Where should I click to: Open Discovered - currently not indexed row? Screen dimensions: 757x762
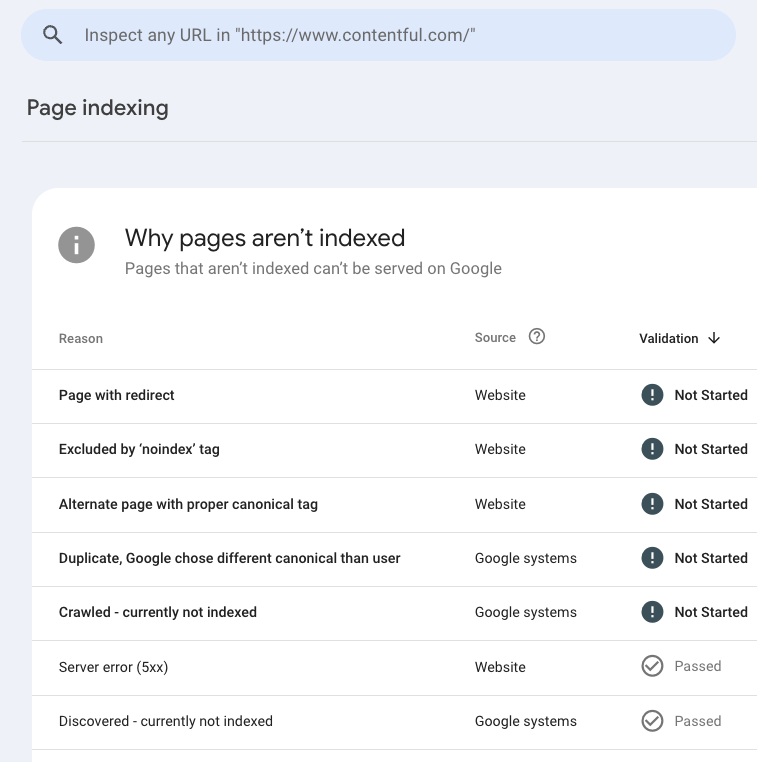click(166, 721)
